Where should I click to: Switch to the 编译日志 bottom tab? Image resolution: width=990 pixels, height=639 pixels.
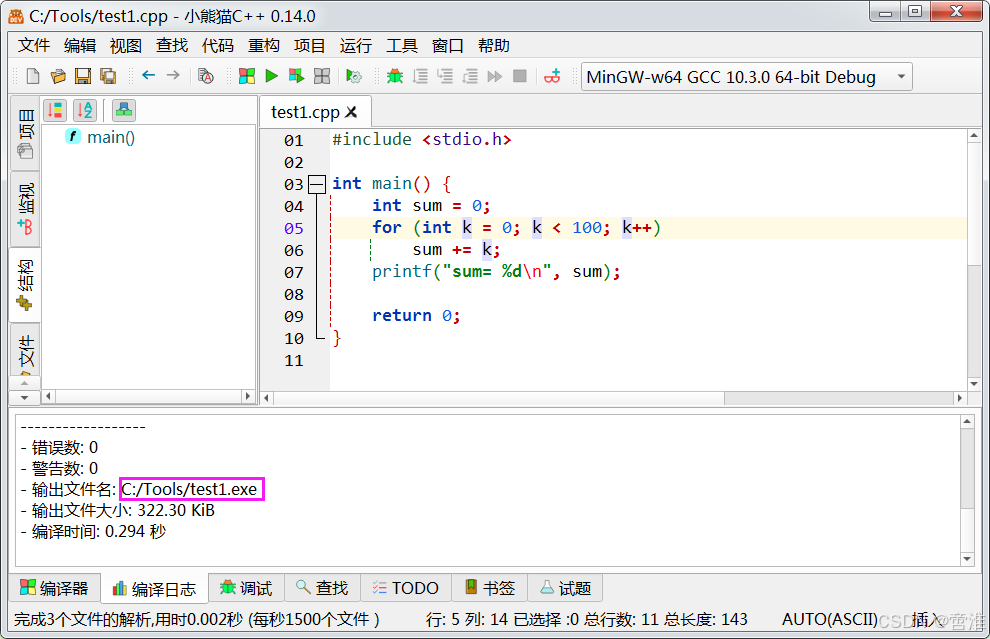click(155, 588)
